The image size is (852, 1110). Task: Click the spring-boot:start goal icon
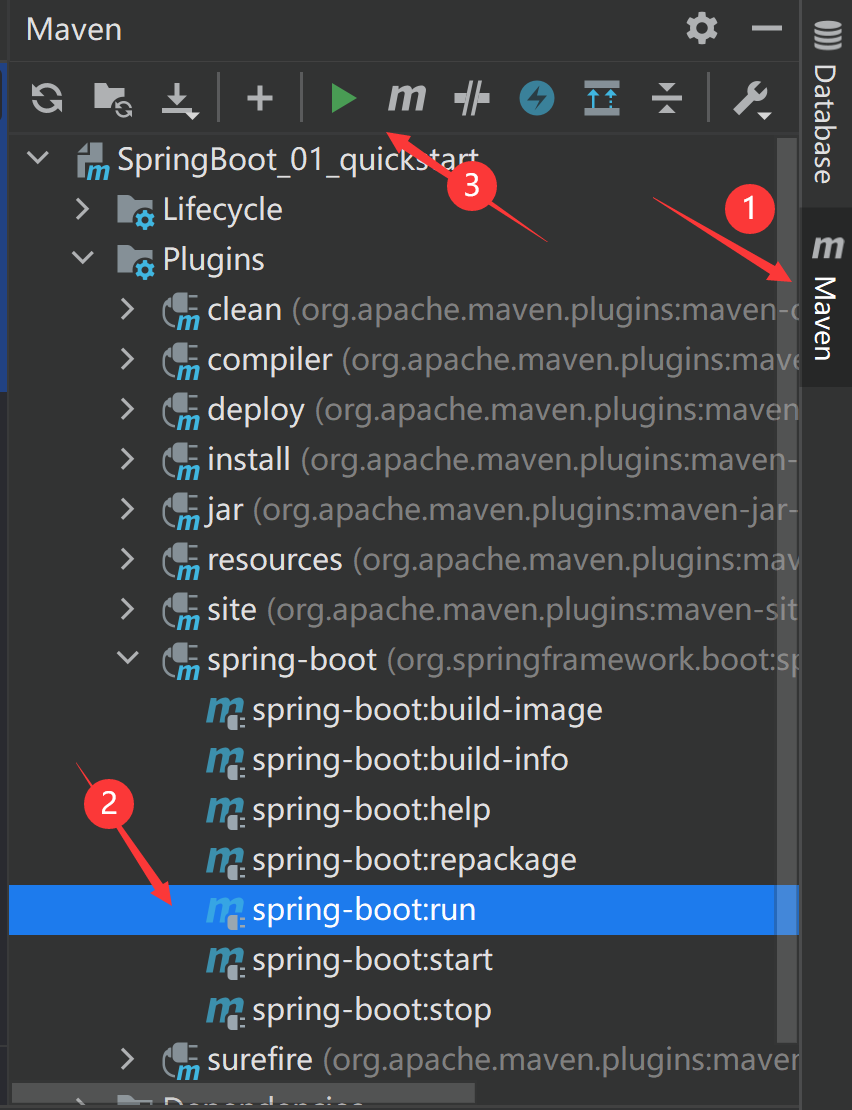(226, 962)
